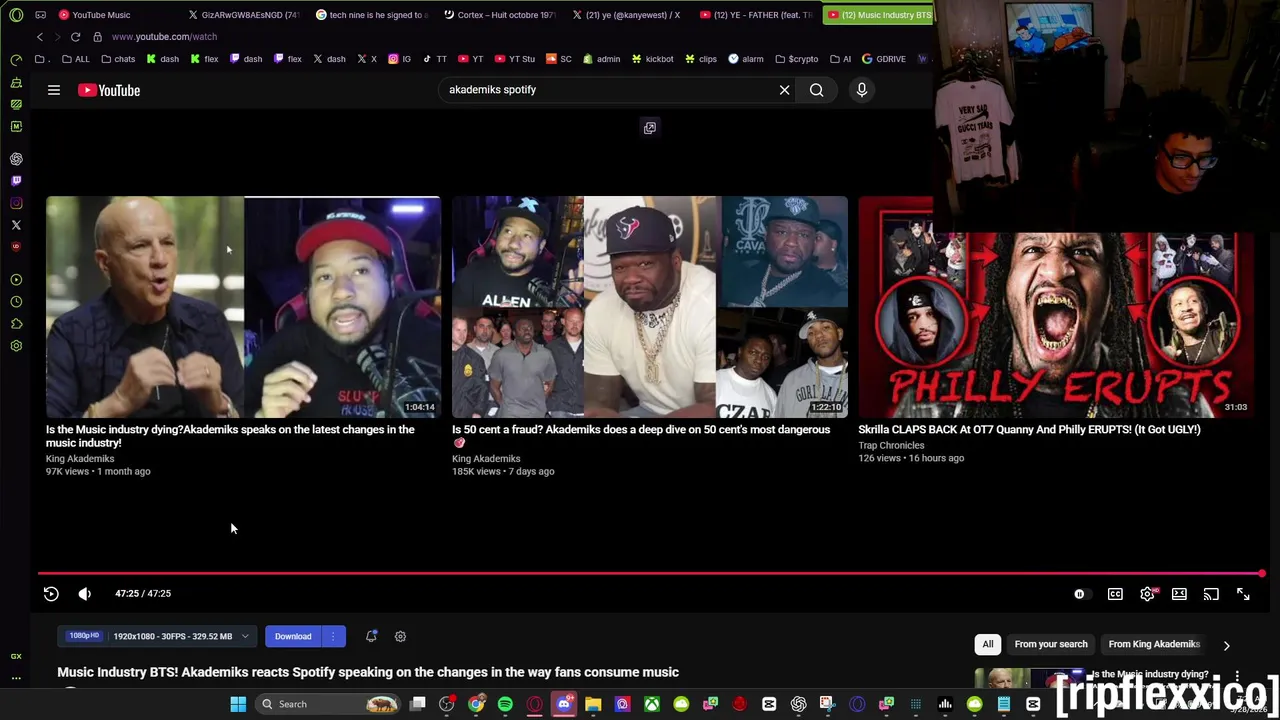Open the alarm bookmark
This screenshot has width=1280, height=720.
[746, 59]
